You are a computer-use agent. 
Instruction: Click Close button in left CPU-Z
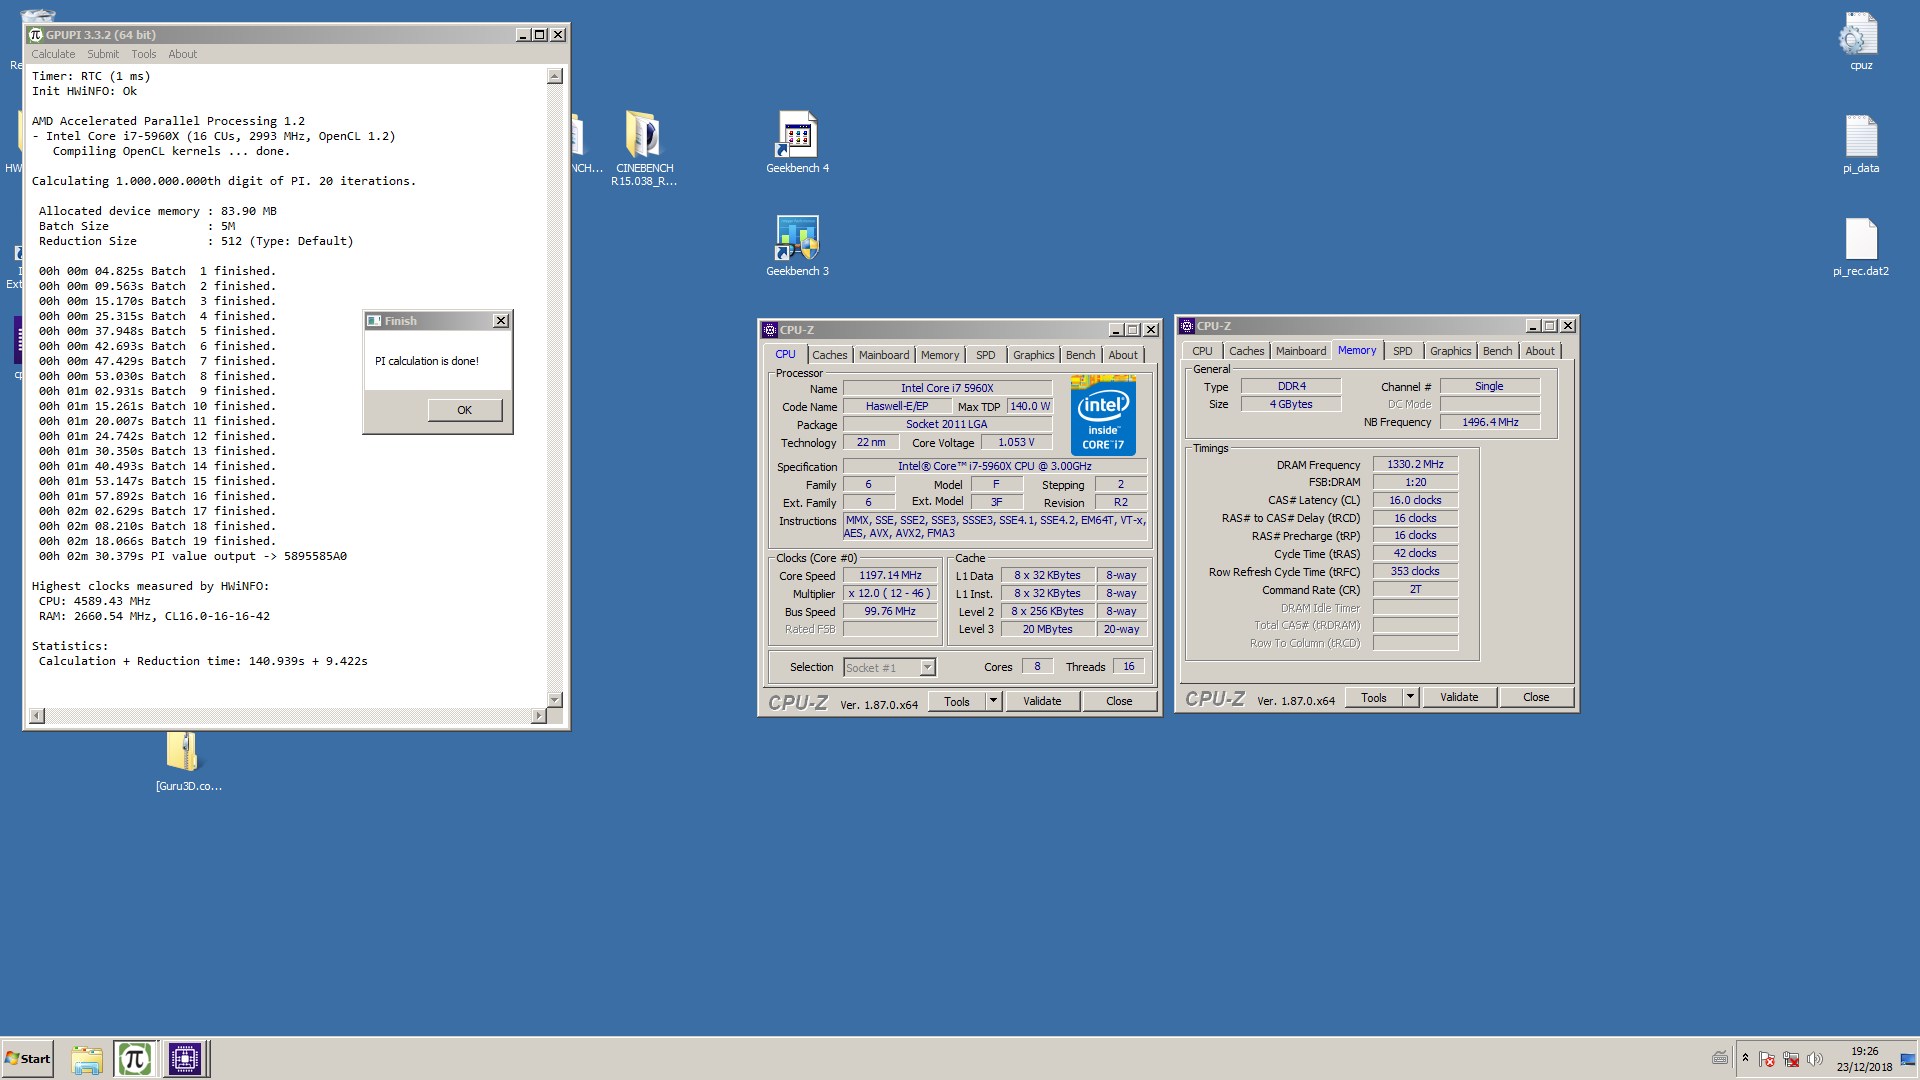tap(1119, 701)
